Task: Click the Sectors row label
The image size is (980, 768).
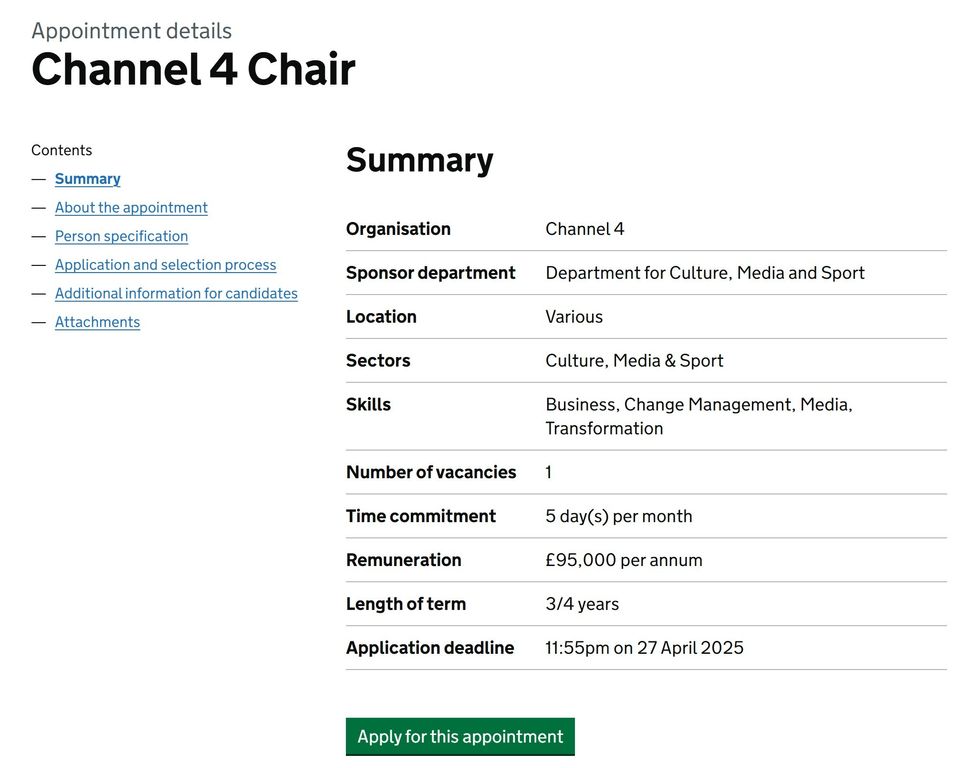Action: 378,361
